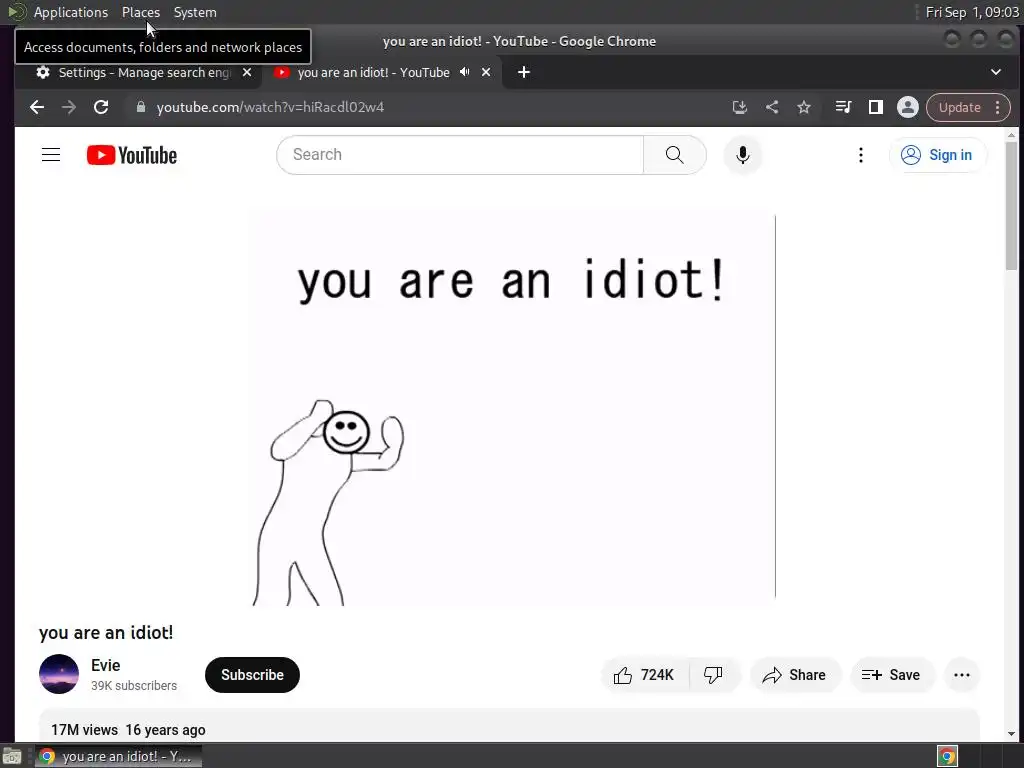1024x768 pixels.
Task: Open YouTube settings three-dot menu
Action: (x=861, y=155)
